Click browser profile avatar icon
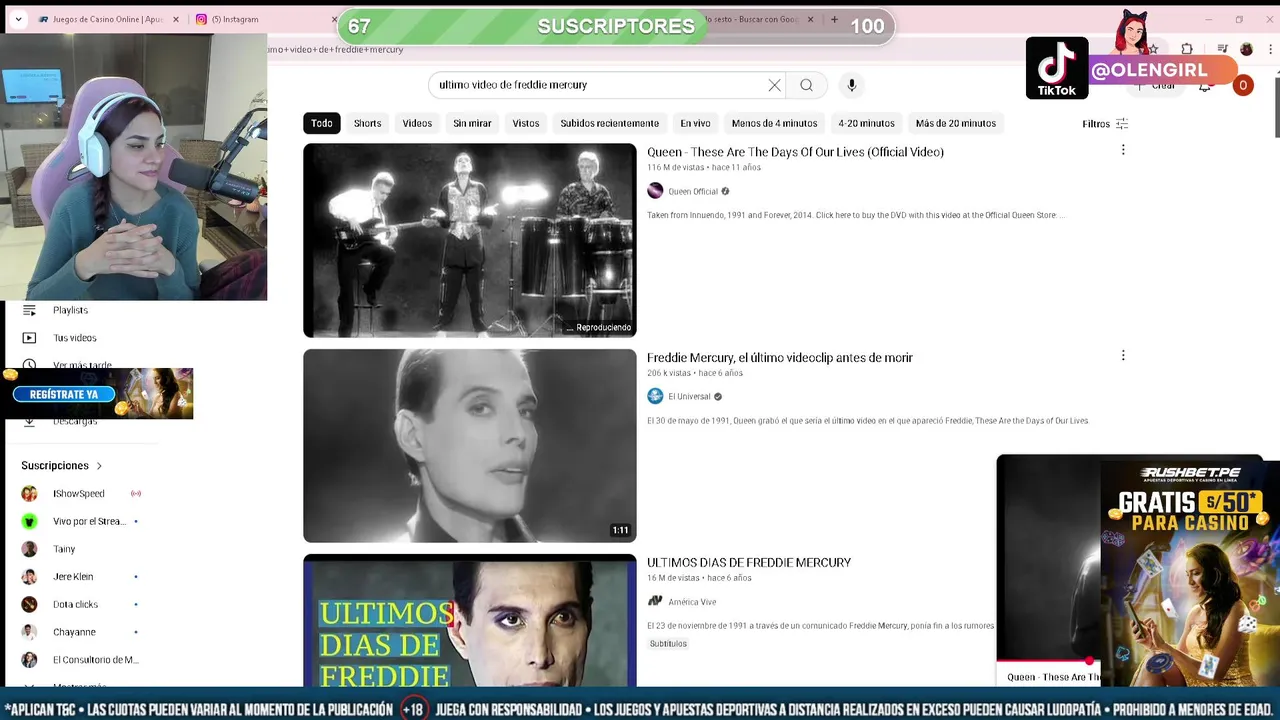 click(1246, 49)
